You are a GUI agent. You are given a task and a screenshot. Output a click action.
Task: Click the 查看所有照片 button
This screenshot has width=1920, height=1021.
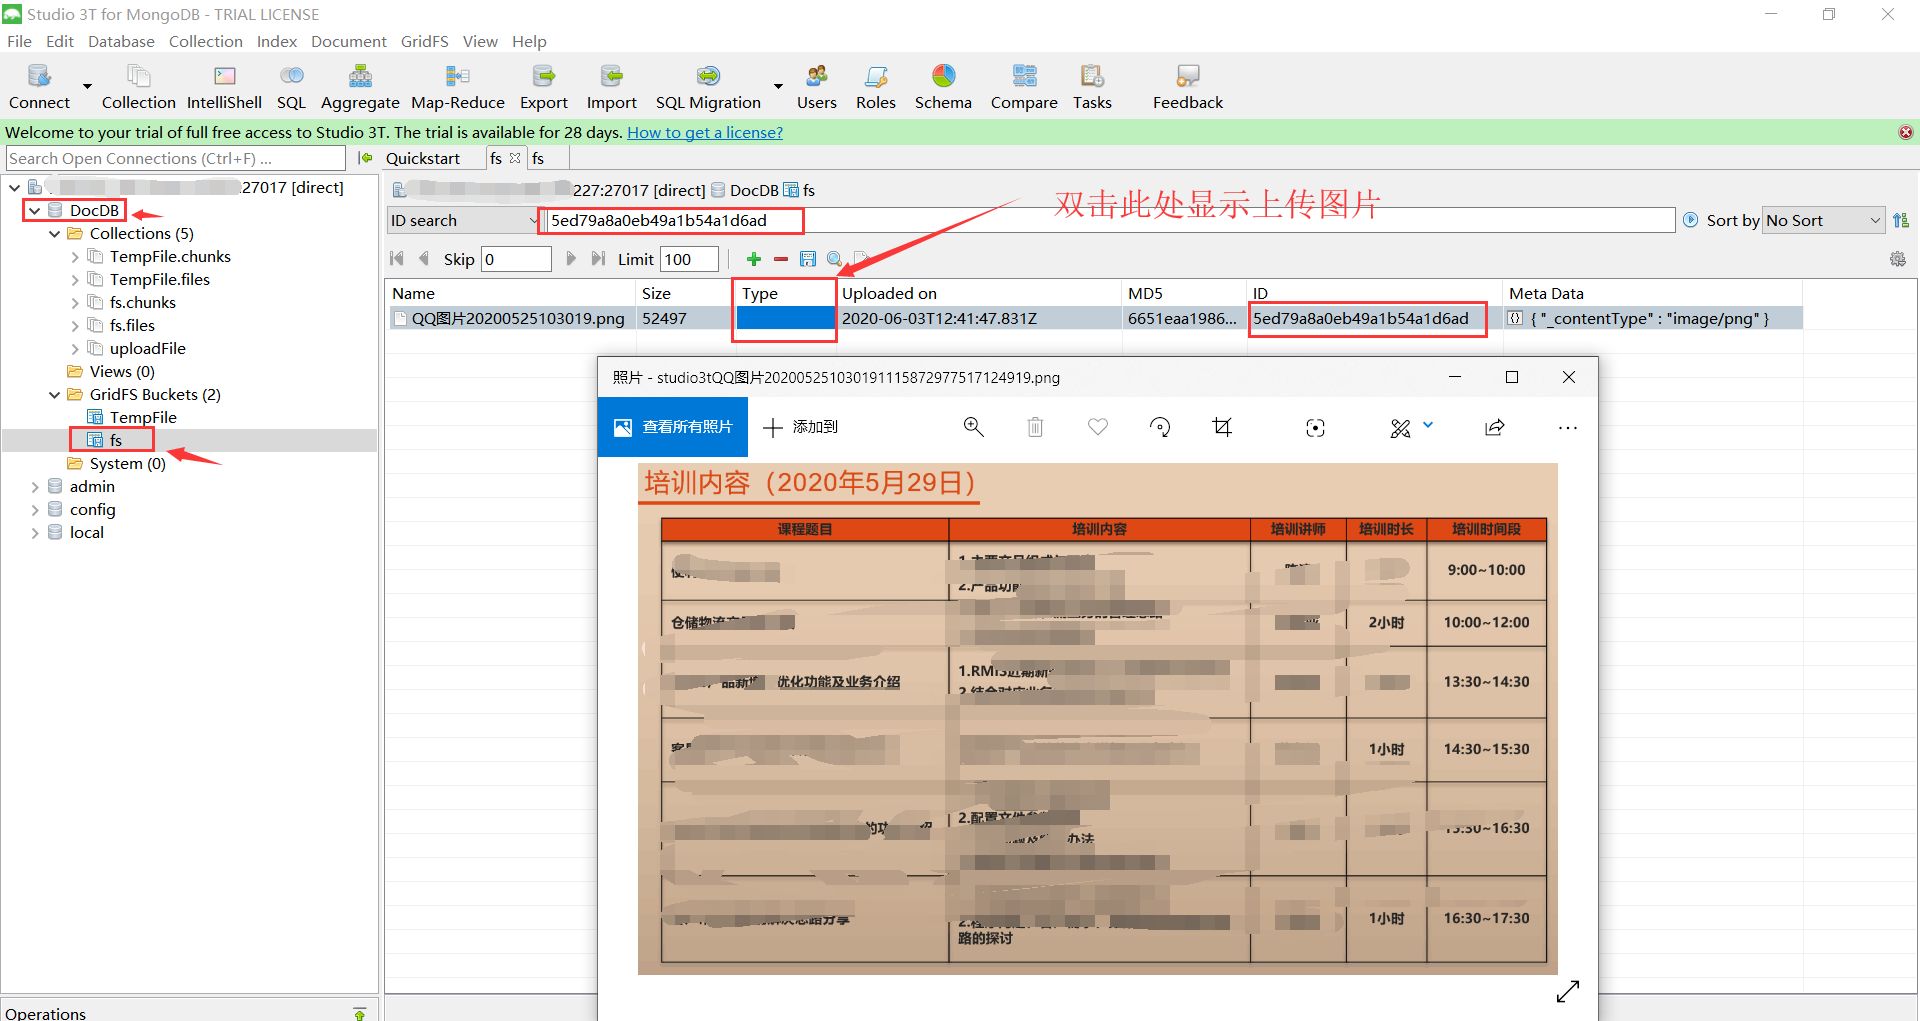click(x=673, y=427)
